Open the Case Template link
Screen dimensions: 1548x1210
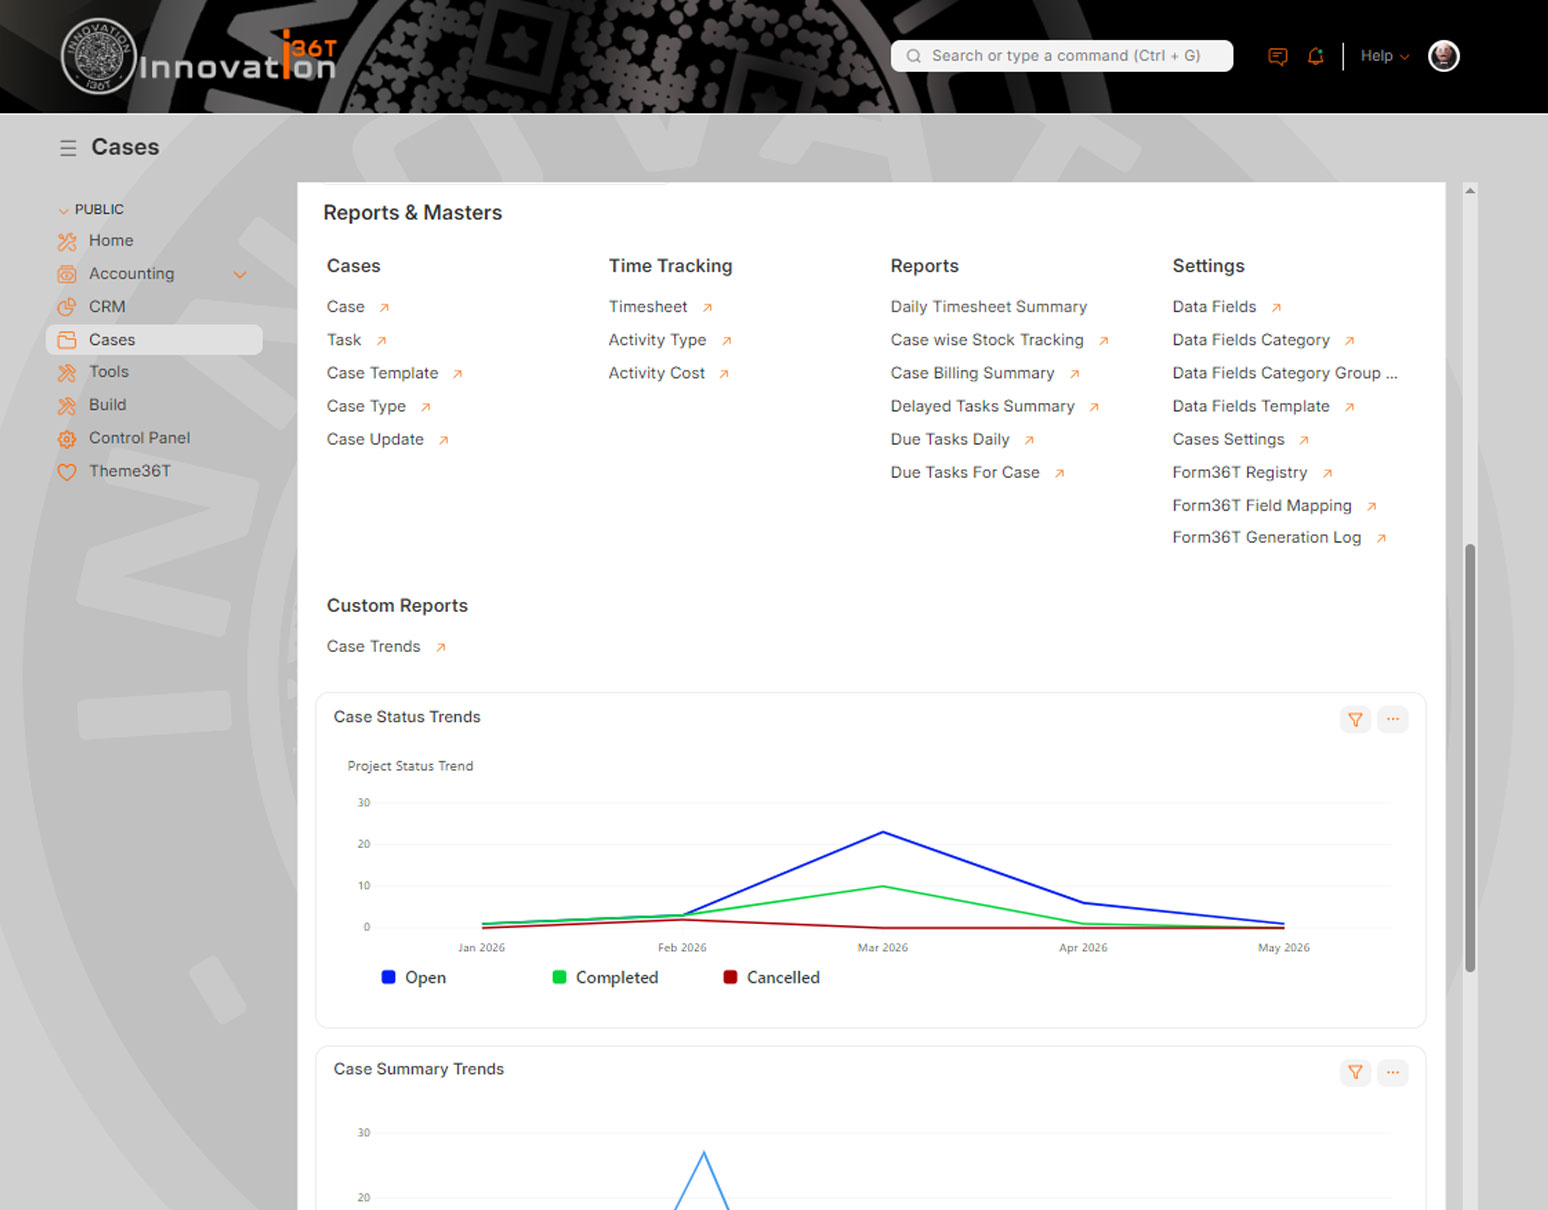click(382, 373)
